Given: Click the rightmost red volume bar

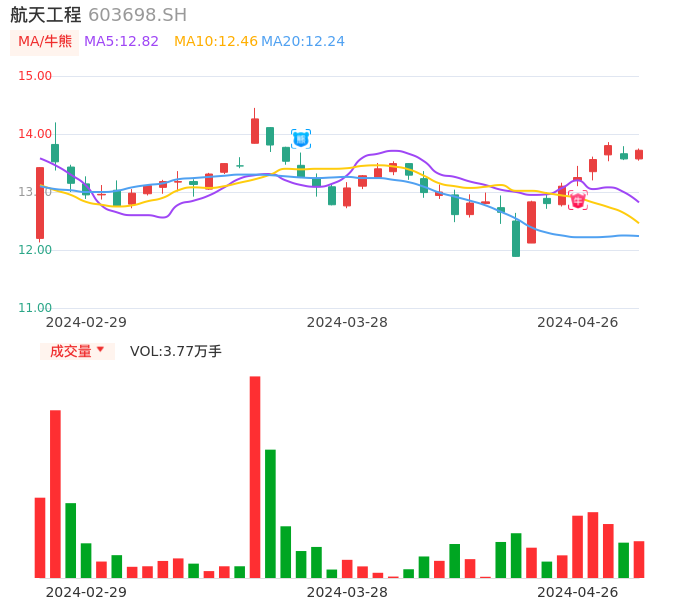Looking at the screenshot, I should (x=639, y=559).
